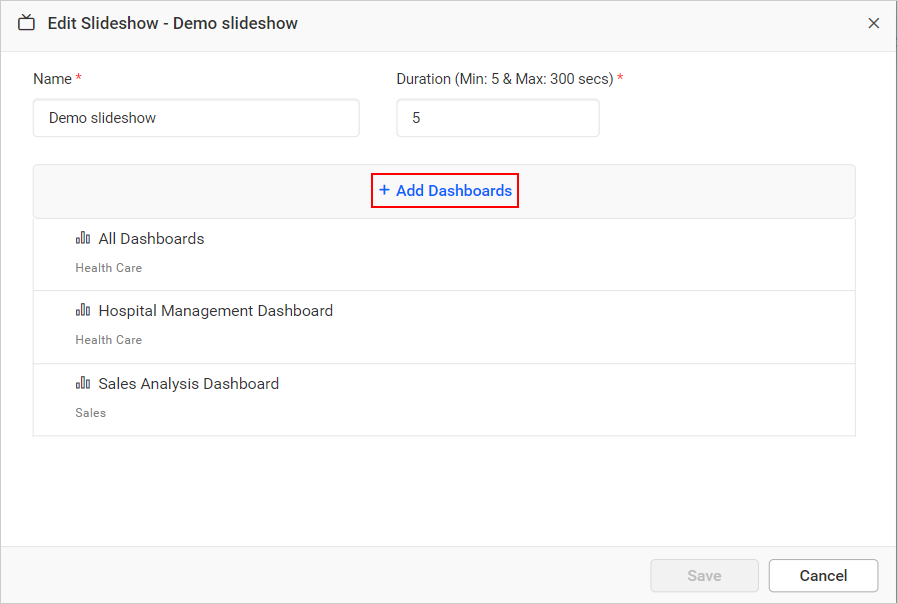Open the Add Dashboards picker

444,190
